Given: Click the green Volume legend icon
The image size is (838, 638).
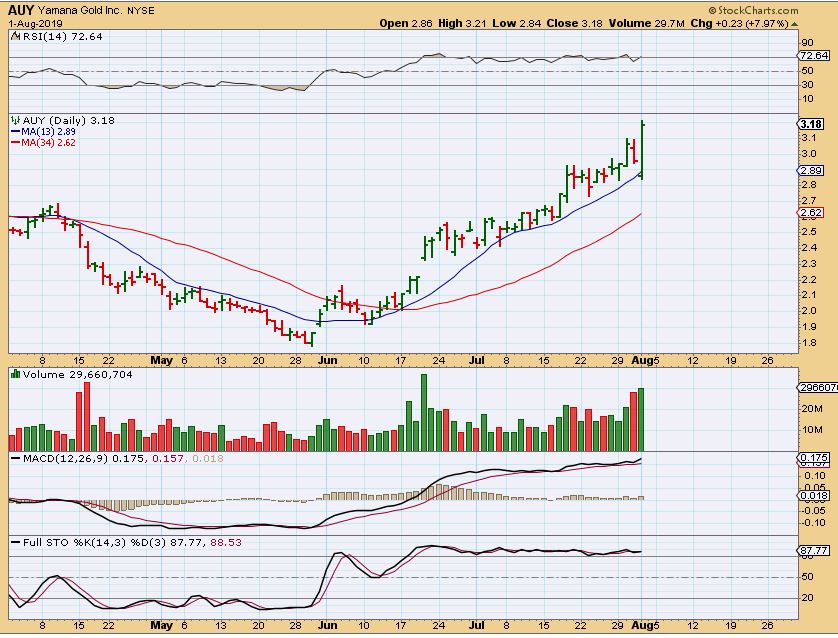Looking at the screenshot, I should pos(15,374).
